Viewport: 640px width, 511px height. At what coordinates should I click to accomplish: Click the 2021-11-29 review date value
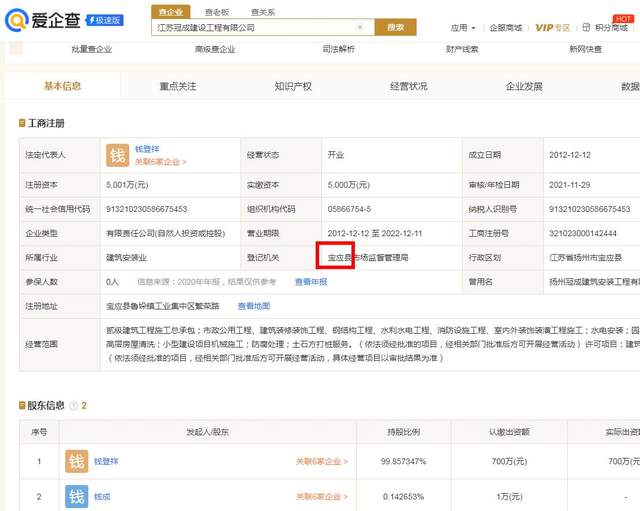click(x=570, y=185)
